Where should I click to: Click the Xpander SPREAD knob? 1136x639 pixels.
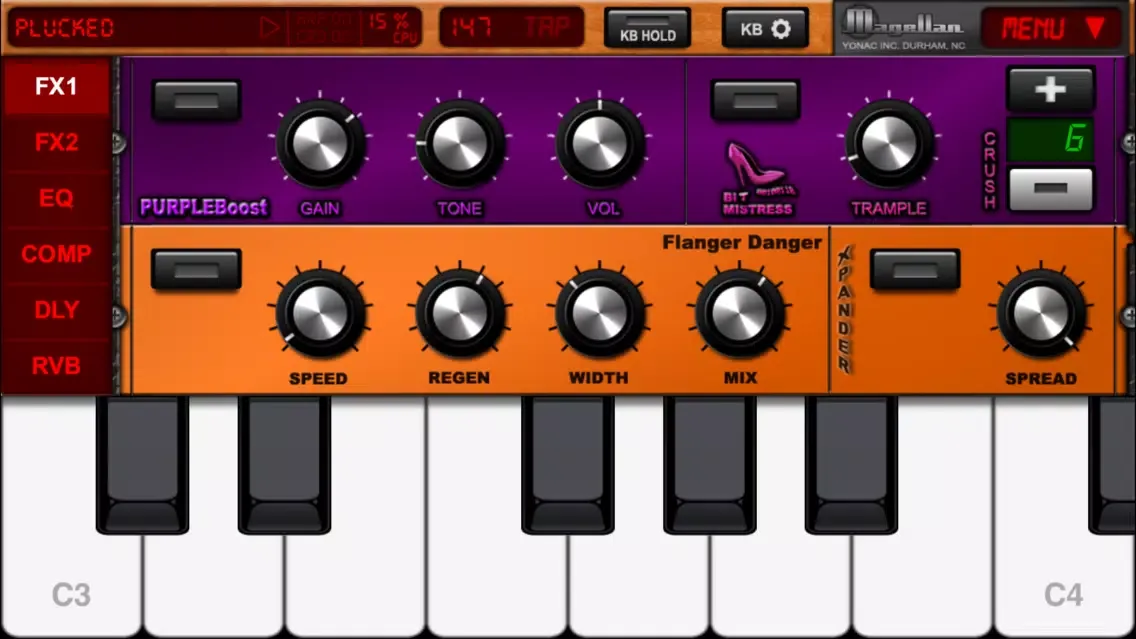pyautogui.click(x=1041, y=313)
